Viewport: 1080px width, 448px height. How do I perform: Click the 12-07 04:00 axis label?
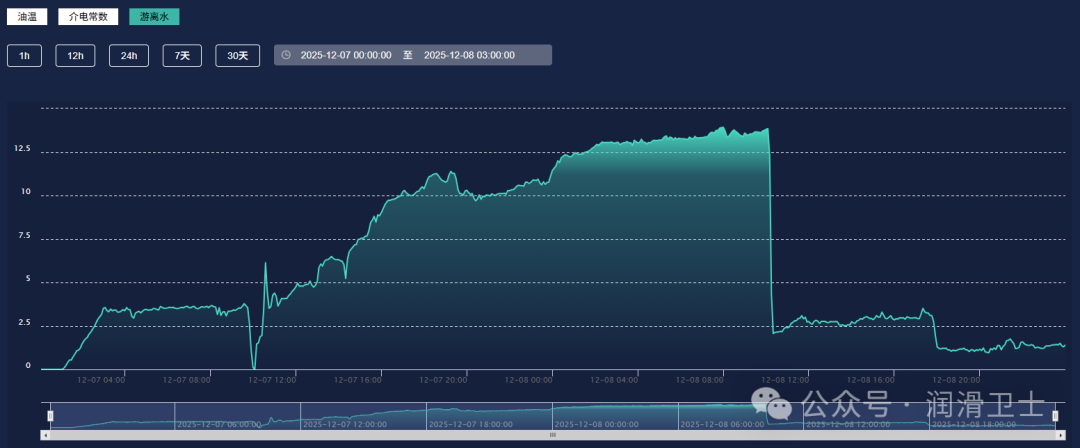[101, 379]
